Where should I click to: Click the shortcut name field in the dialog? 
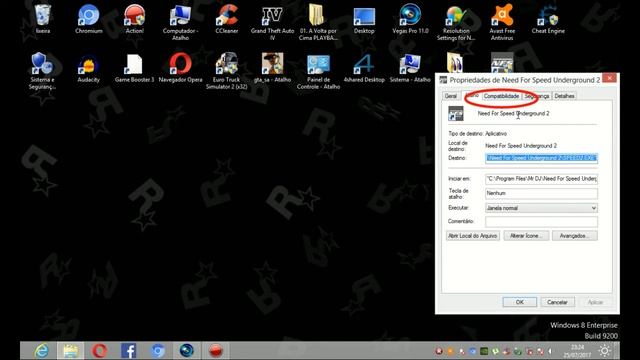click(537, 113)
